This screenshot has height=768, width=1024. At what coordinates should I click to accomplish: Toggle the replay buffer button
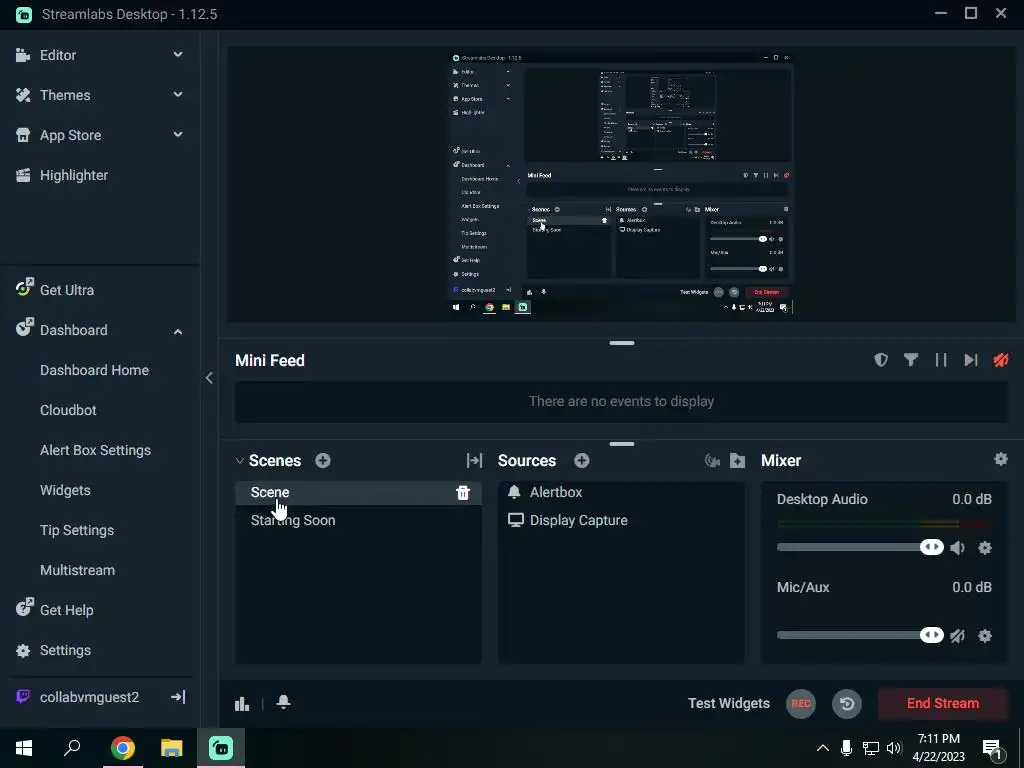click(847, 703)
